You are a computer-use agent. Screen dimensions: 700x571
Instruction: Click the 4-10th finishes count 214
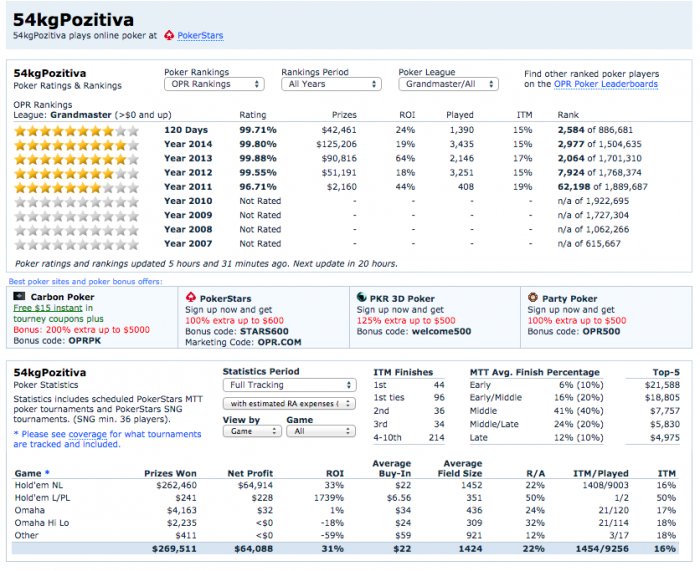coord(436,438)
